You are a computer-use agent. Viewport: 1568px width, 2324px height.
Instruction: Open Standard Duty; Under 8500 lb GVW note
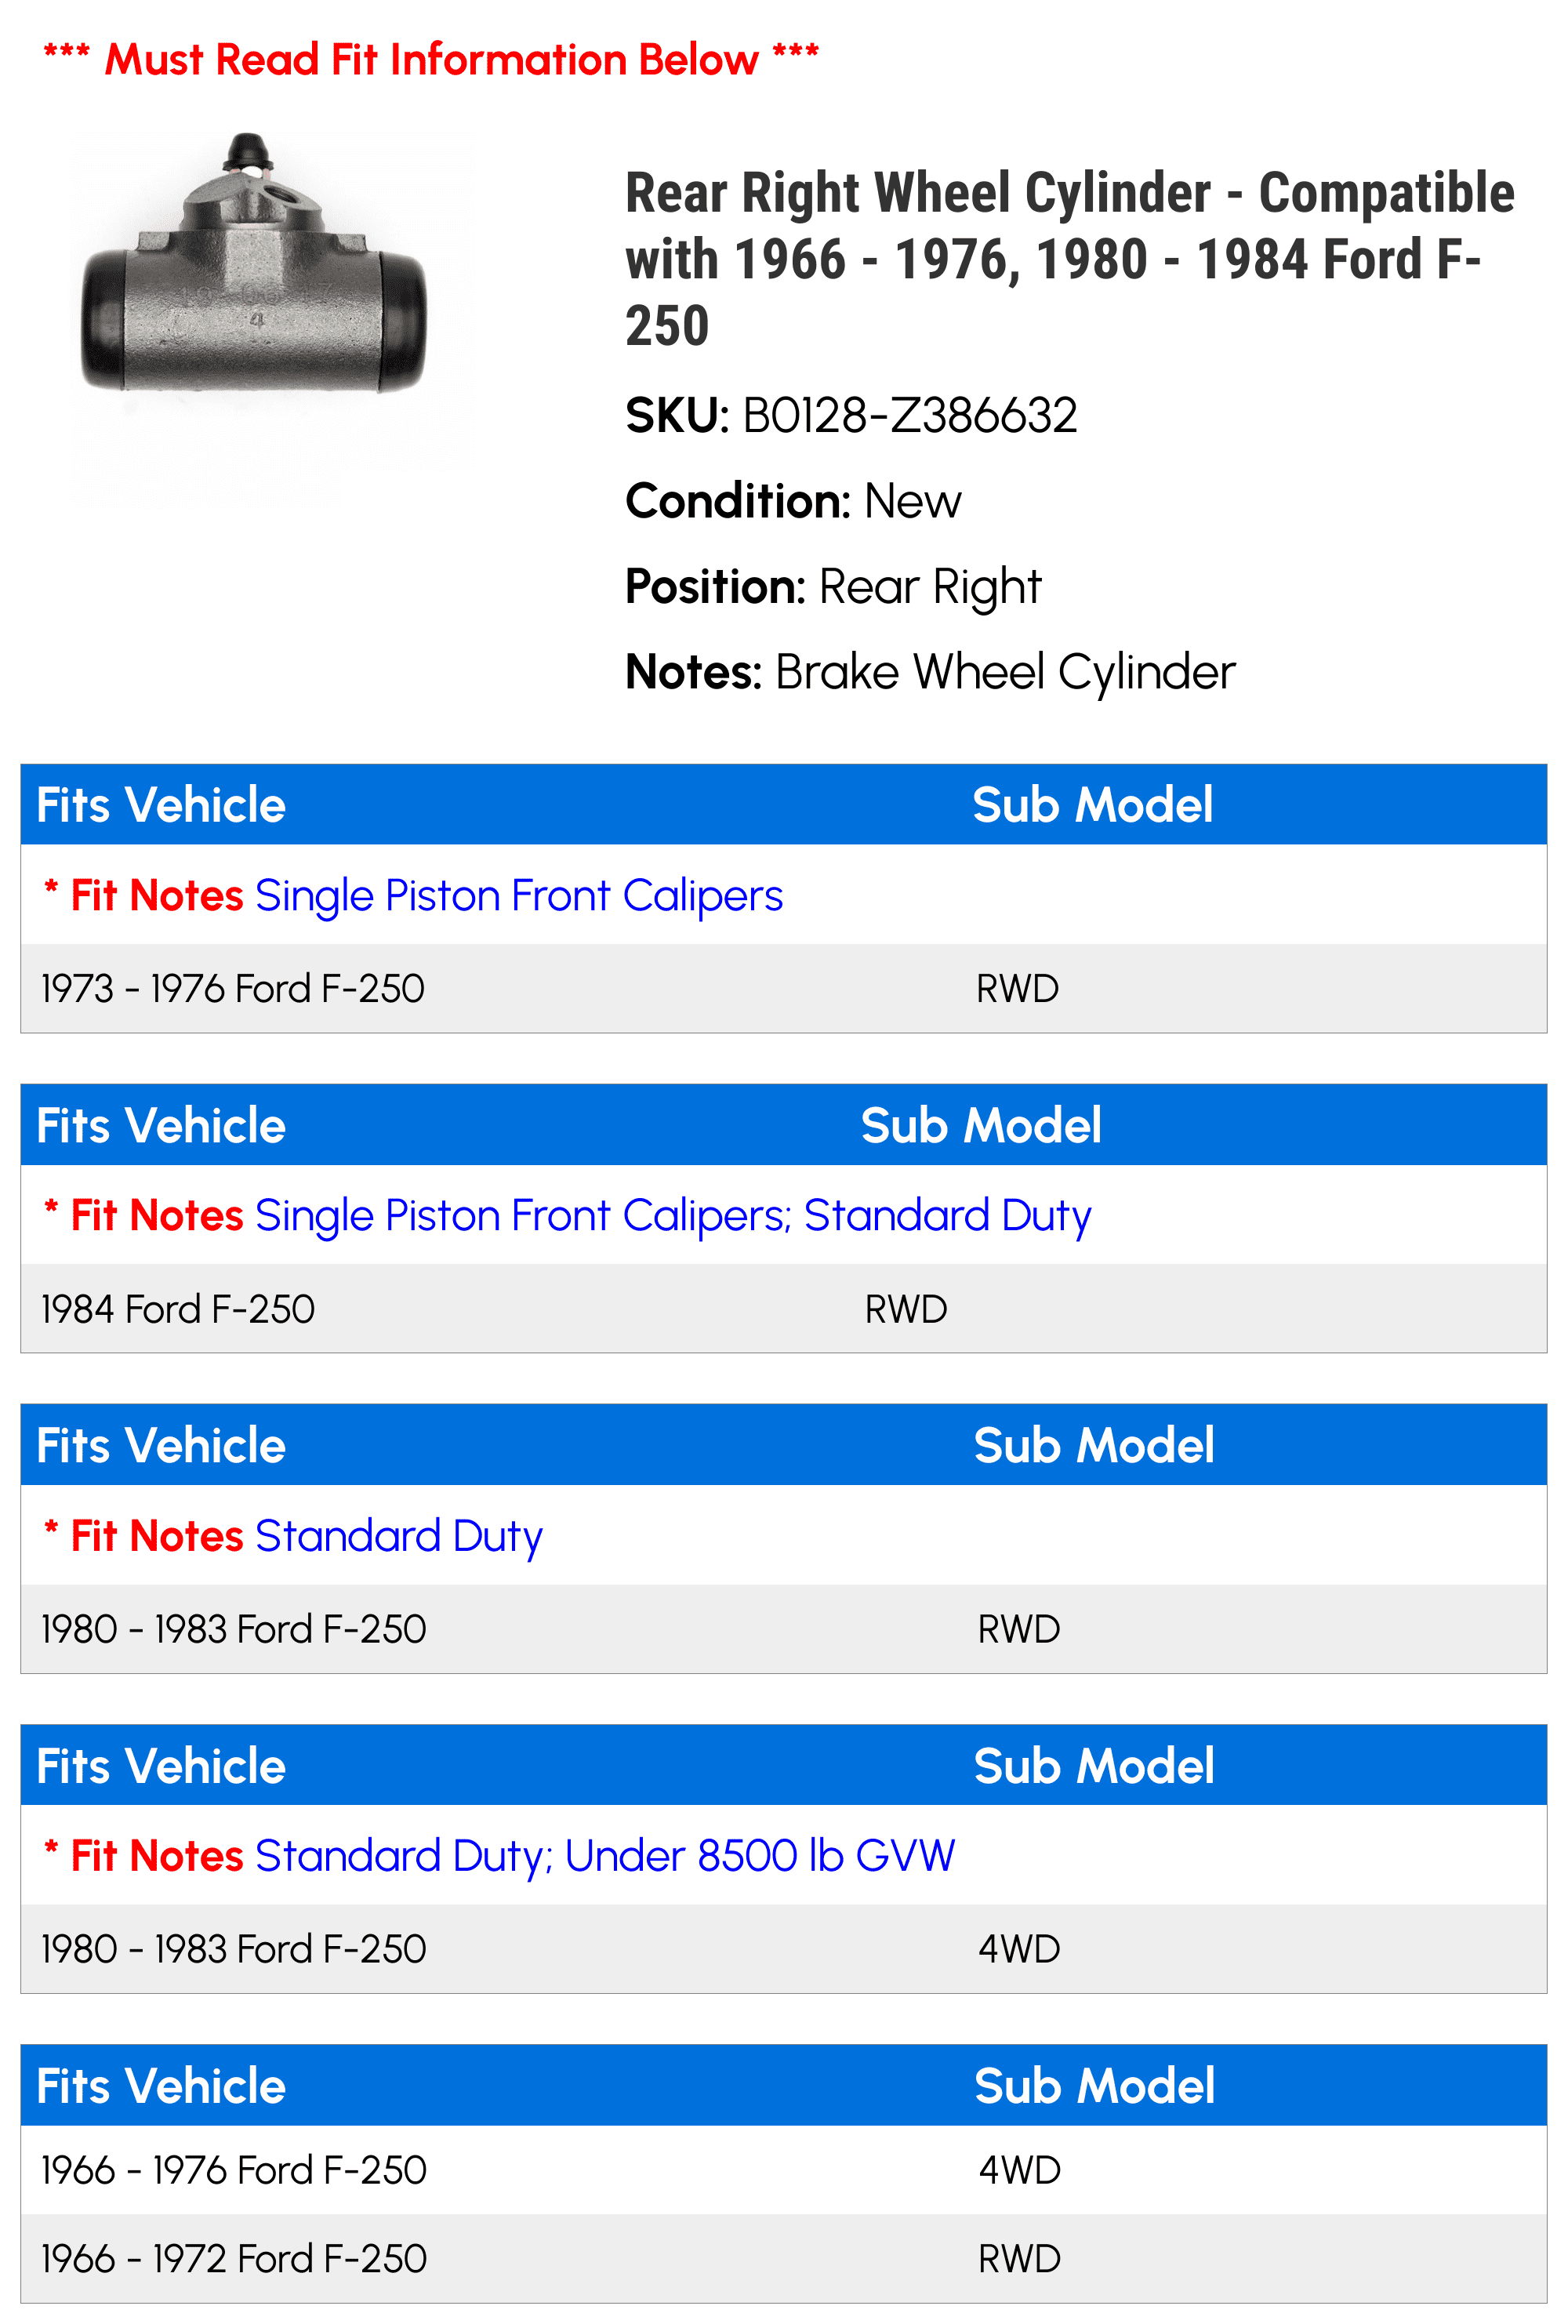[604, 1856]
